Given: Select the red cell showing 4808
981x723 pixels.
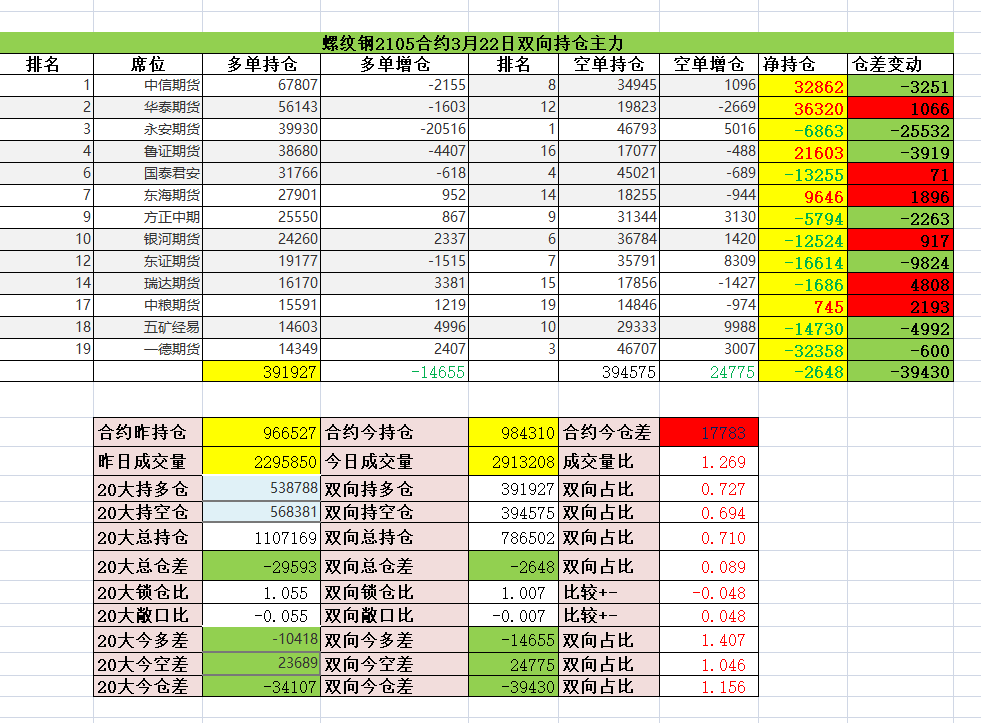Looking at the screenshot, I should click(899, 283).
